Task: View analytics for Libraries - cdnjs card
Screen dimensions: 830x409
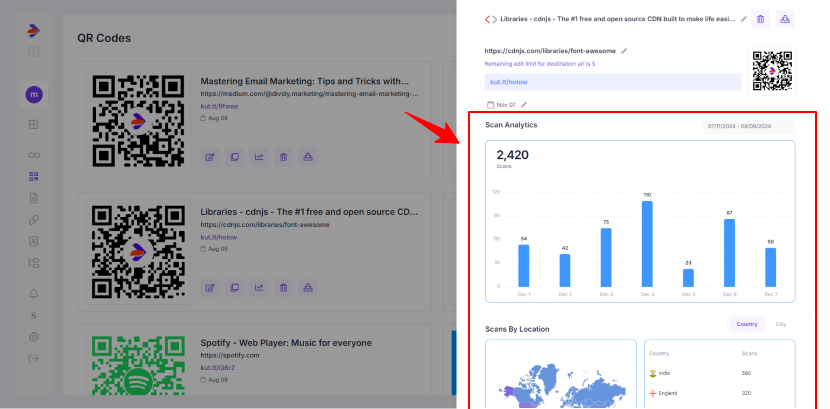Action: pyautogui.click(x=259, y=288)
